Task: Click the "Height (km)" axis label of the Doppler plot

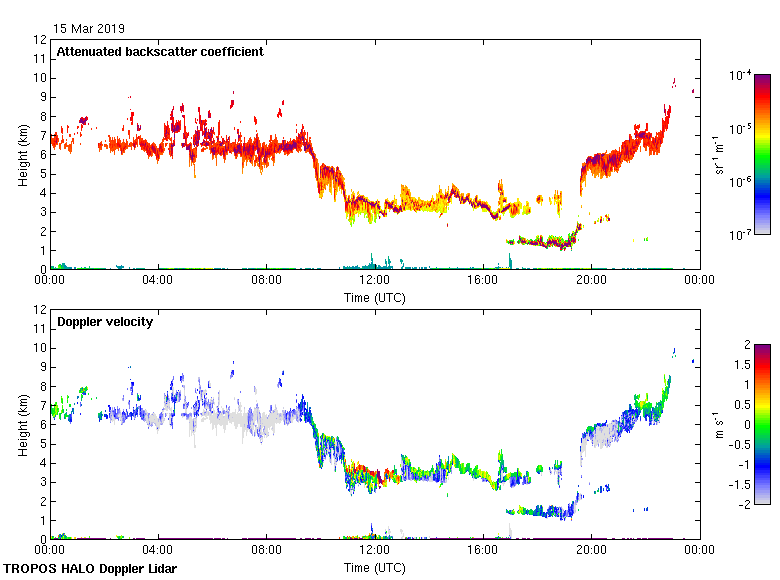Action: [22, 424]
